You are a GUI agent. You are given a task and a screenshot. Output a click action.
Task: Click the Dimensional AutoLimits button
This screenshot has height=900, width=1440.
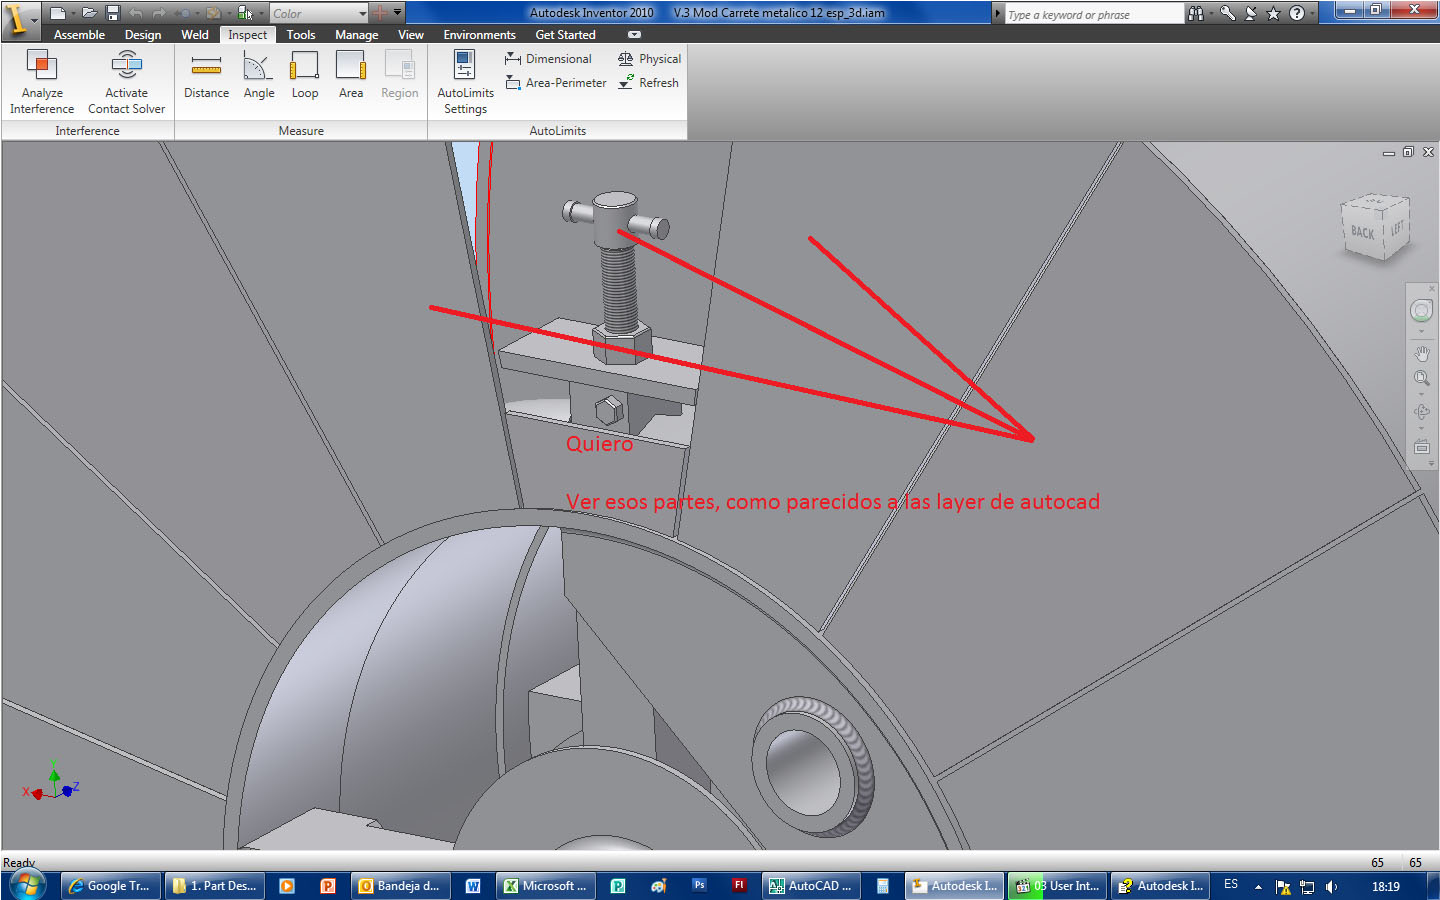[x=549, y=59]
